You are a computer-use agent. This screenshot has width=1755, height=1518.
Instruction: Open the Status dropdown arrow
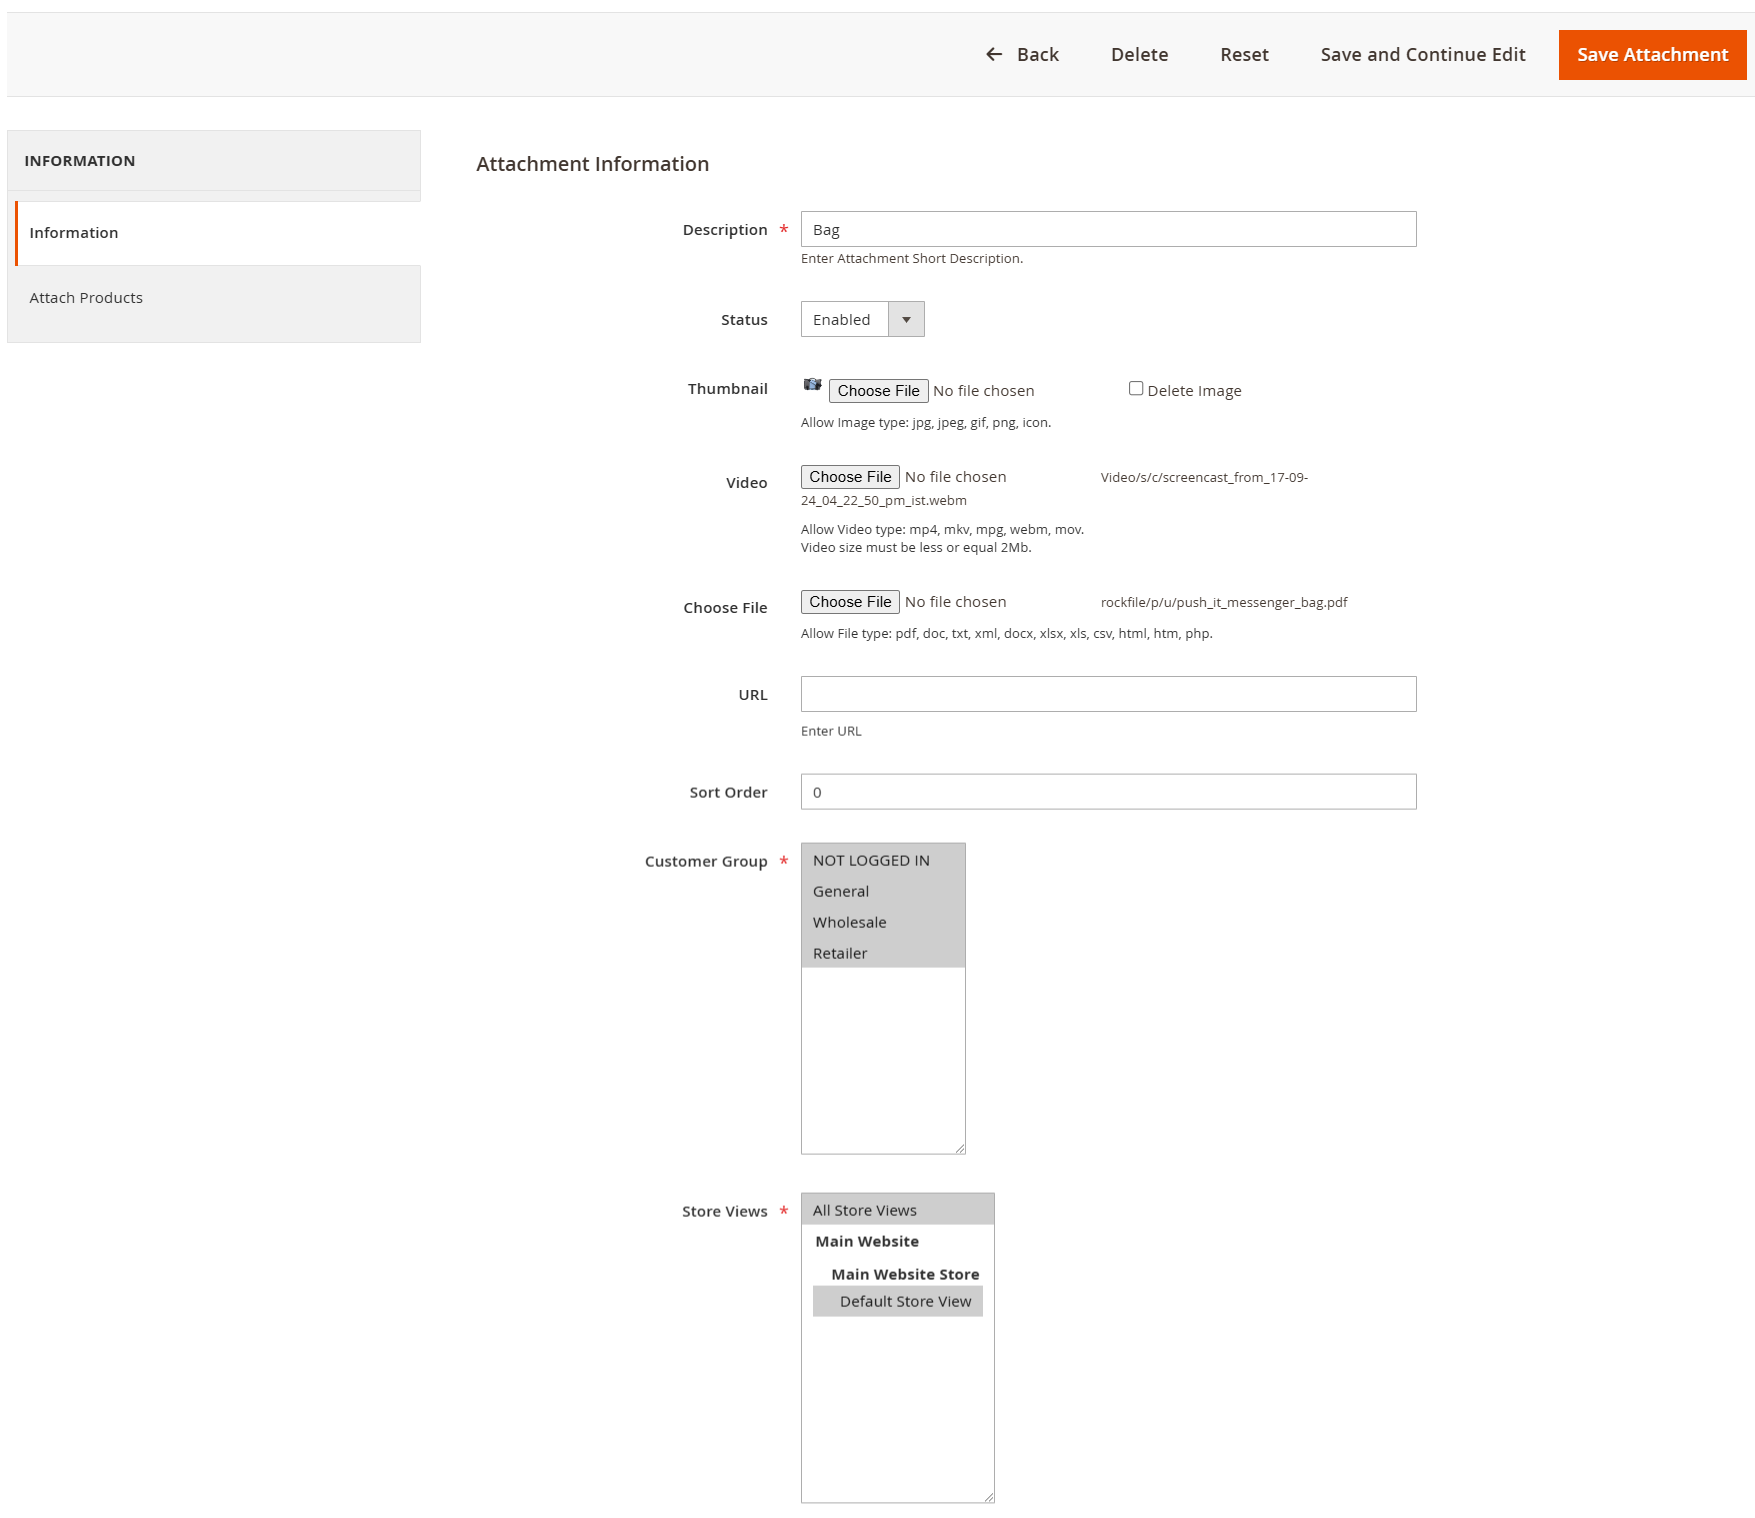coord(906,319)
